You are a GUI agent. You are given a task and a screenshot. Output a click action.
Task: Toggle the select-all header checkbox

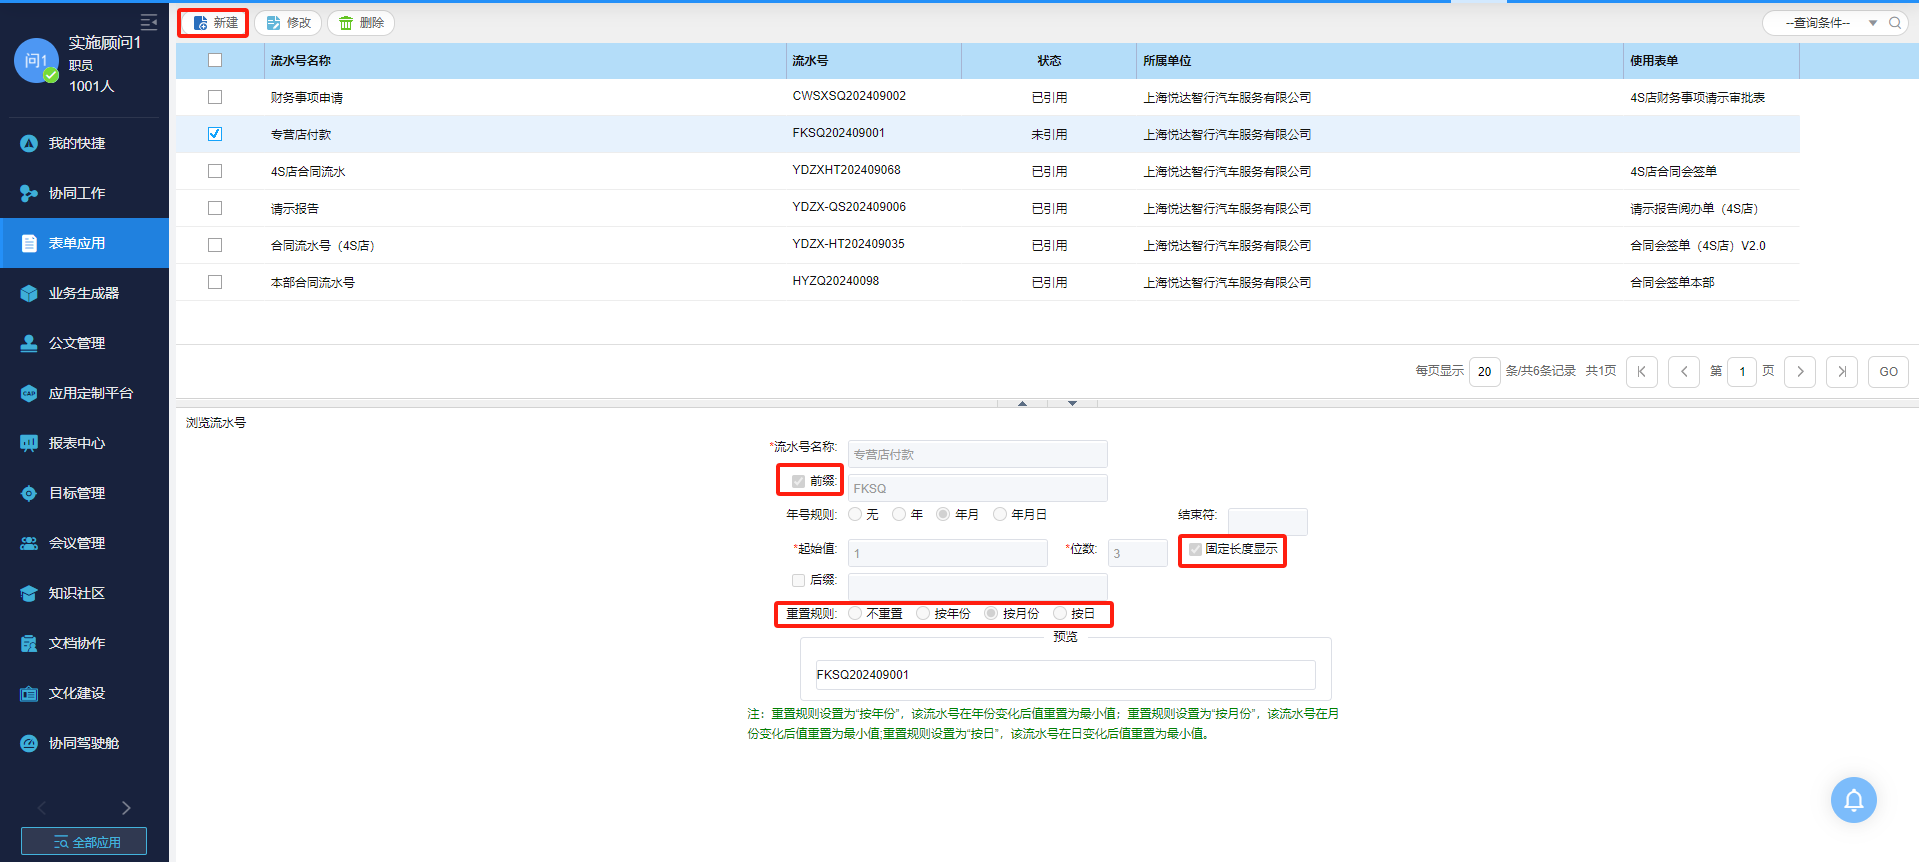coord(215,60)
